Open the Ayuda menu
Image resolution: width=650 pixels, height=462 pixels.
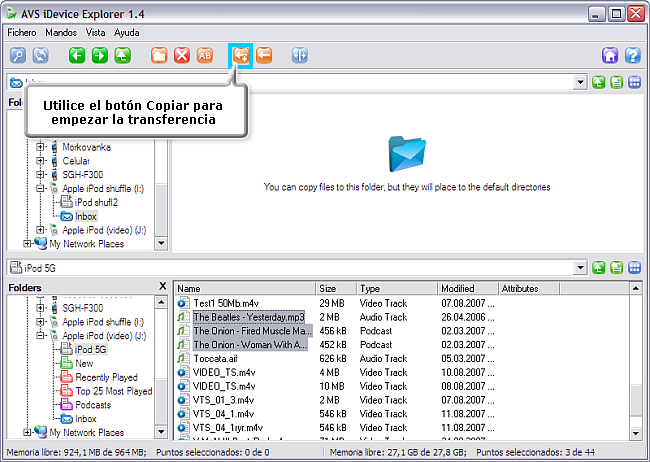point(126,32)
